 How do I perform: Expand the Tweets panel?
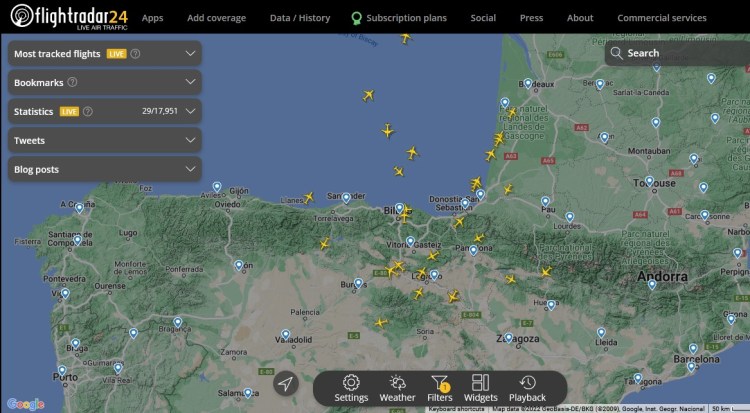190,141
